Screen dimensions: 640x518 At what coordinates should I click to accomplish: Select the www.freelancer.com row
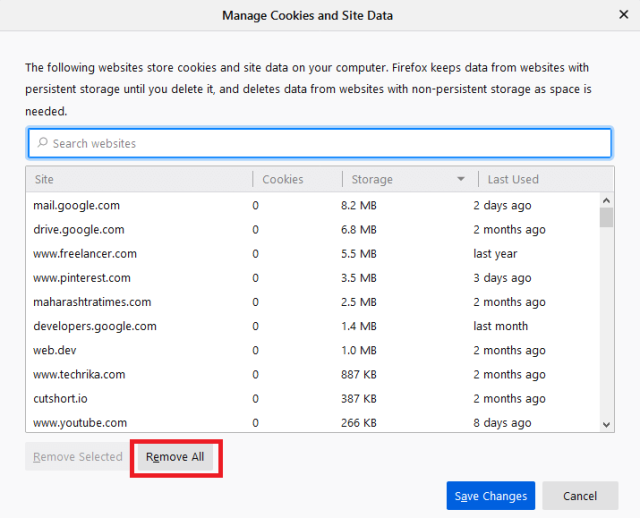[x=313, y=253]
